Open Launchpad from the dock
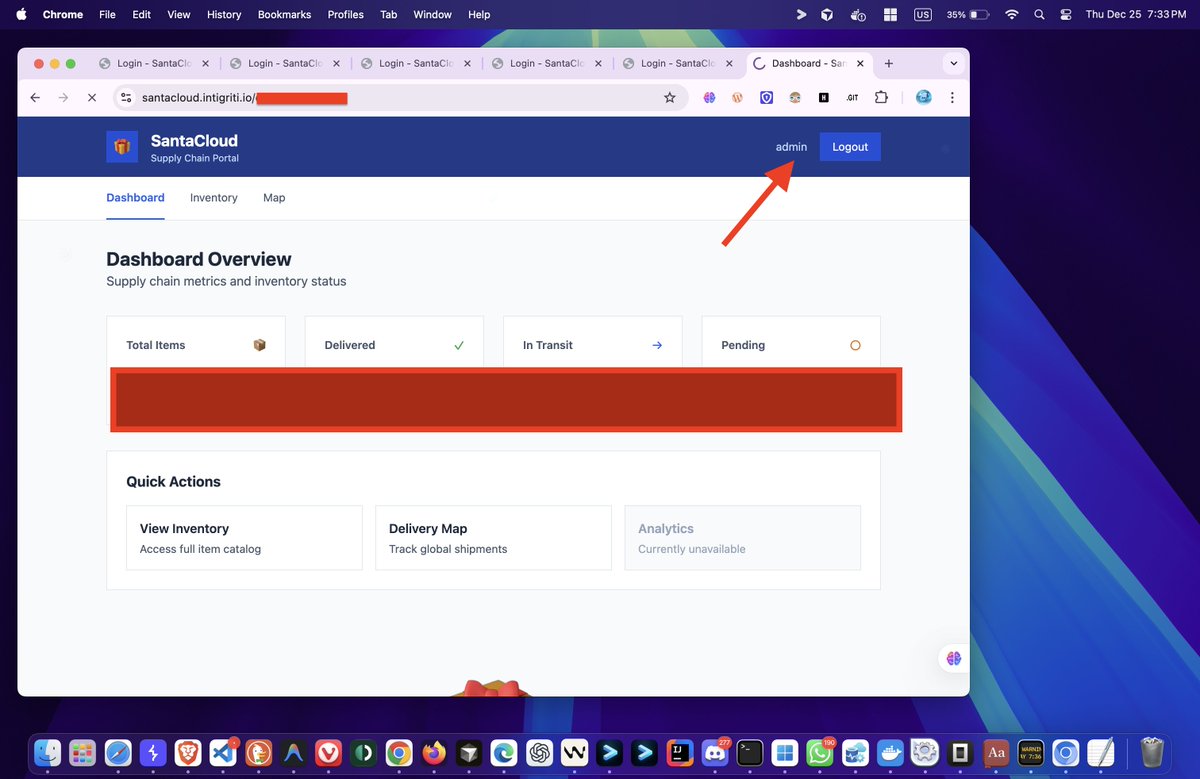Image resolution: width=1200 pixels, height=779 pixels. coord(82,752)
